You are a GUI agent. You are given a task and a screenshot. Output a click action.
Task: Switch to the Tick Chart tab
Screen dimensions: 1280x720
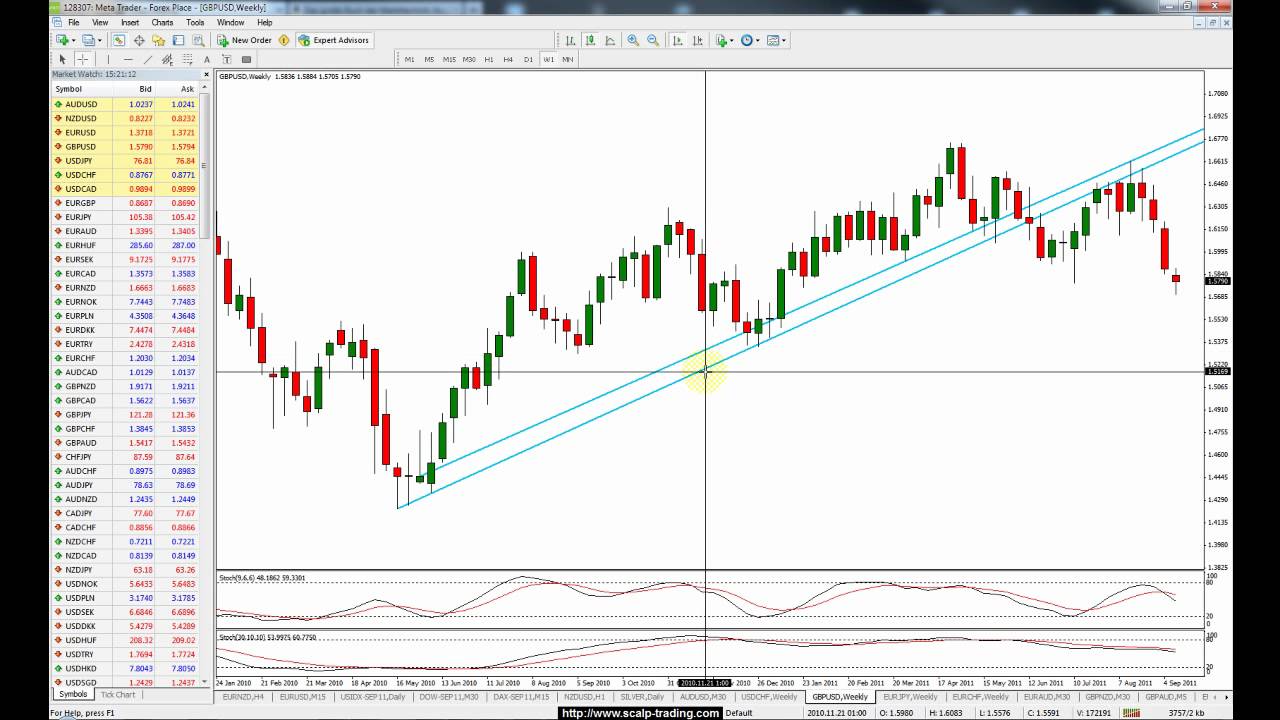(x=118, y=694)
